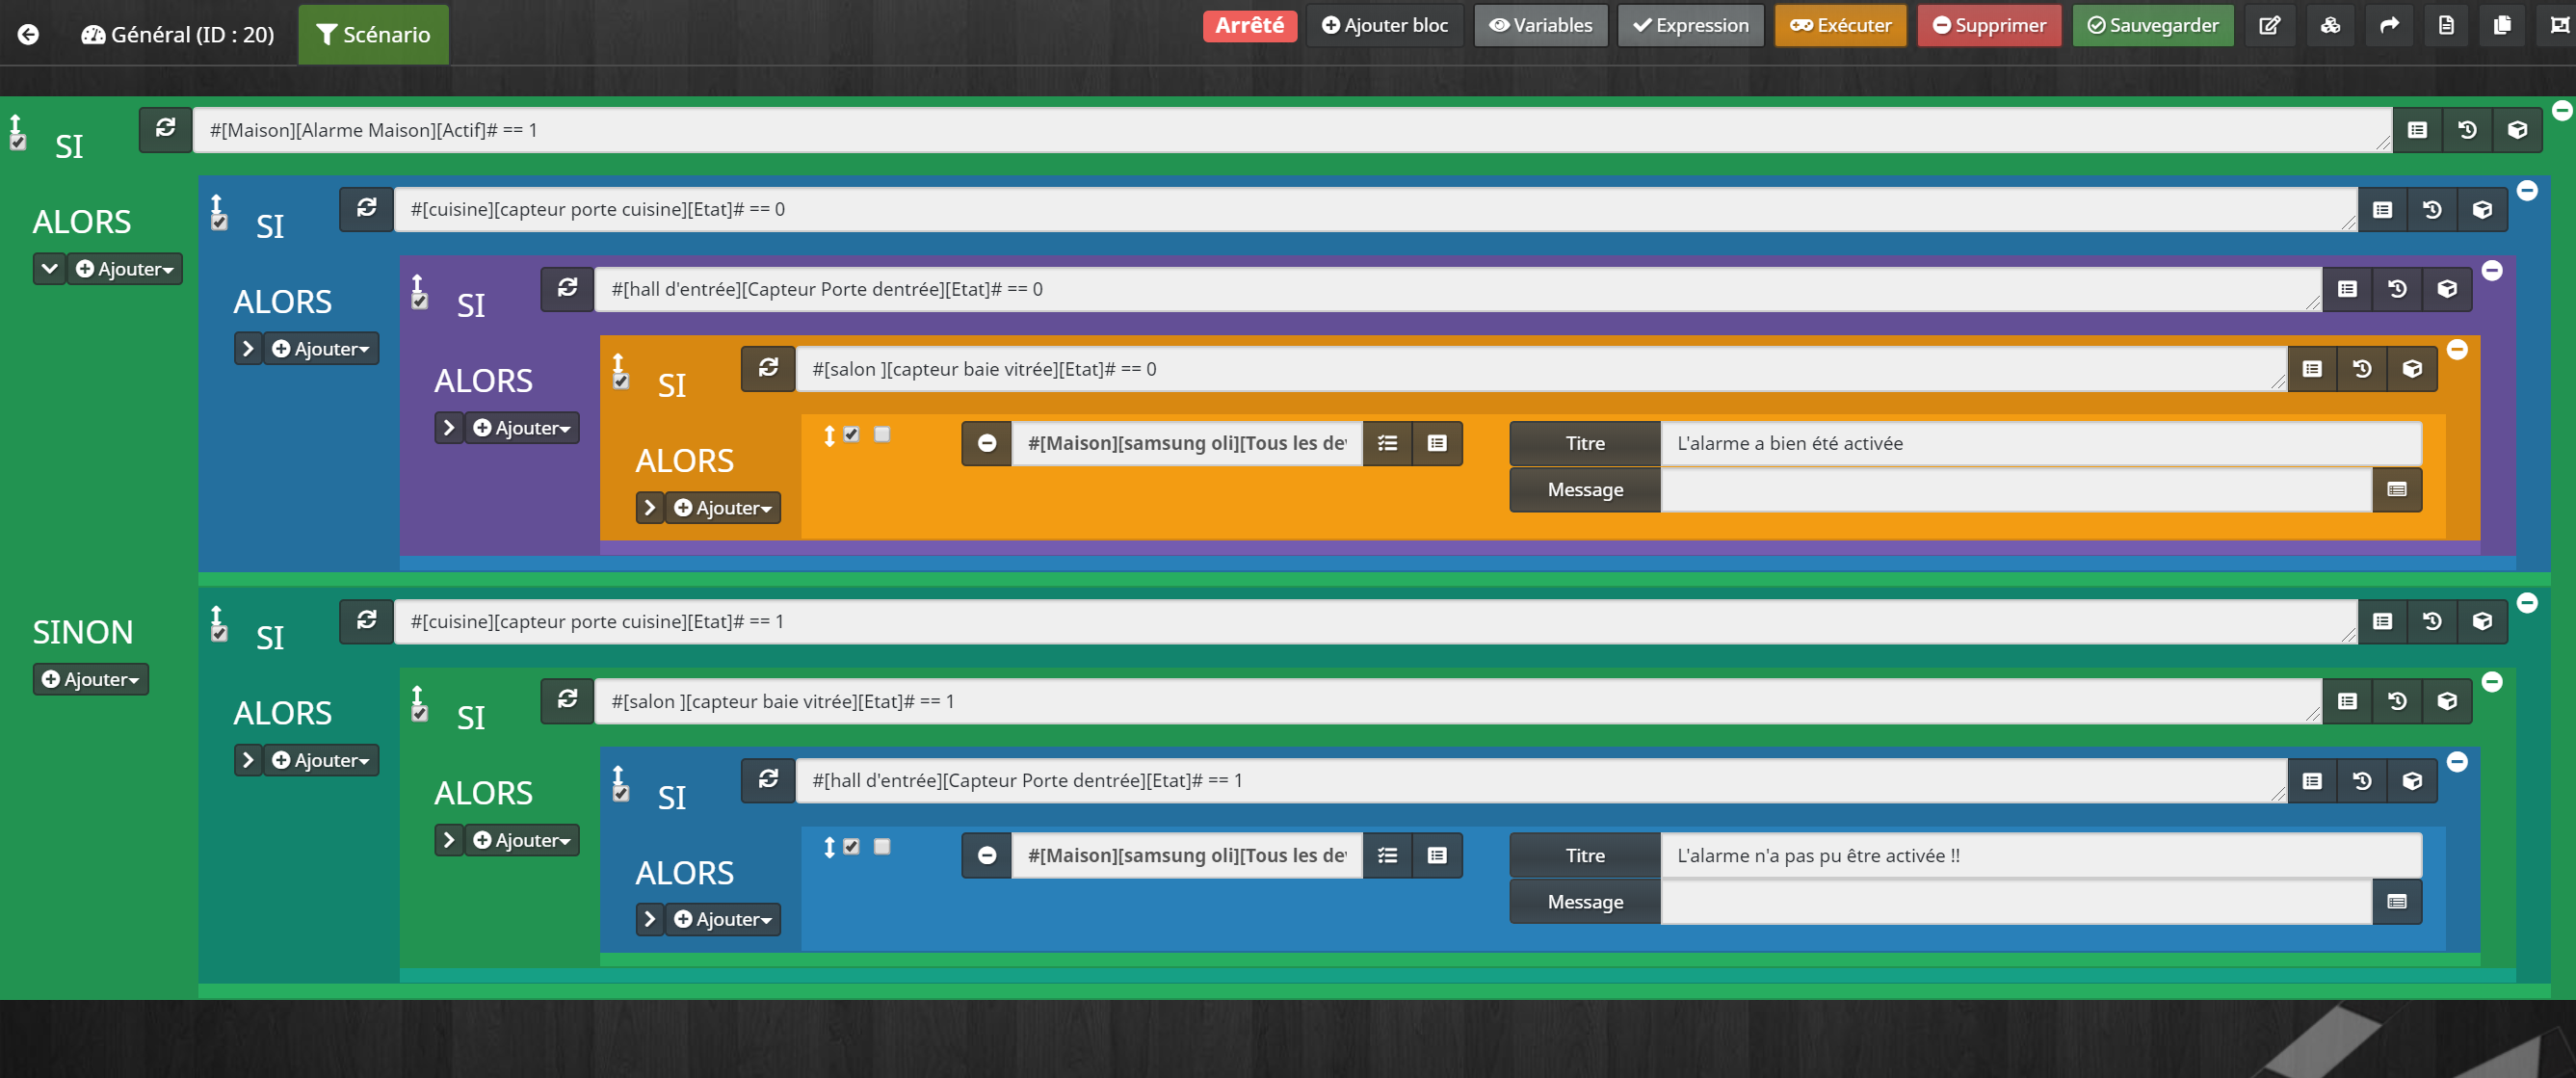
Task: Toggle enabled checkbox of 'alarme a bien été activée' action
Action: [851, 434]
